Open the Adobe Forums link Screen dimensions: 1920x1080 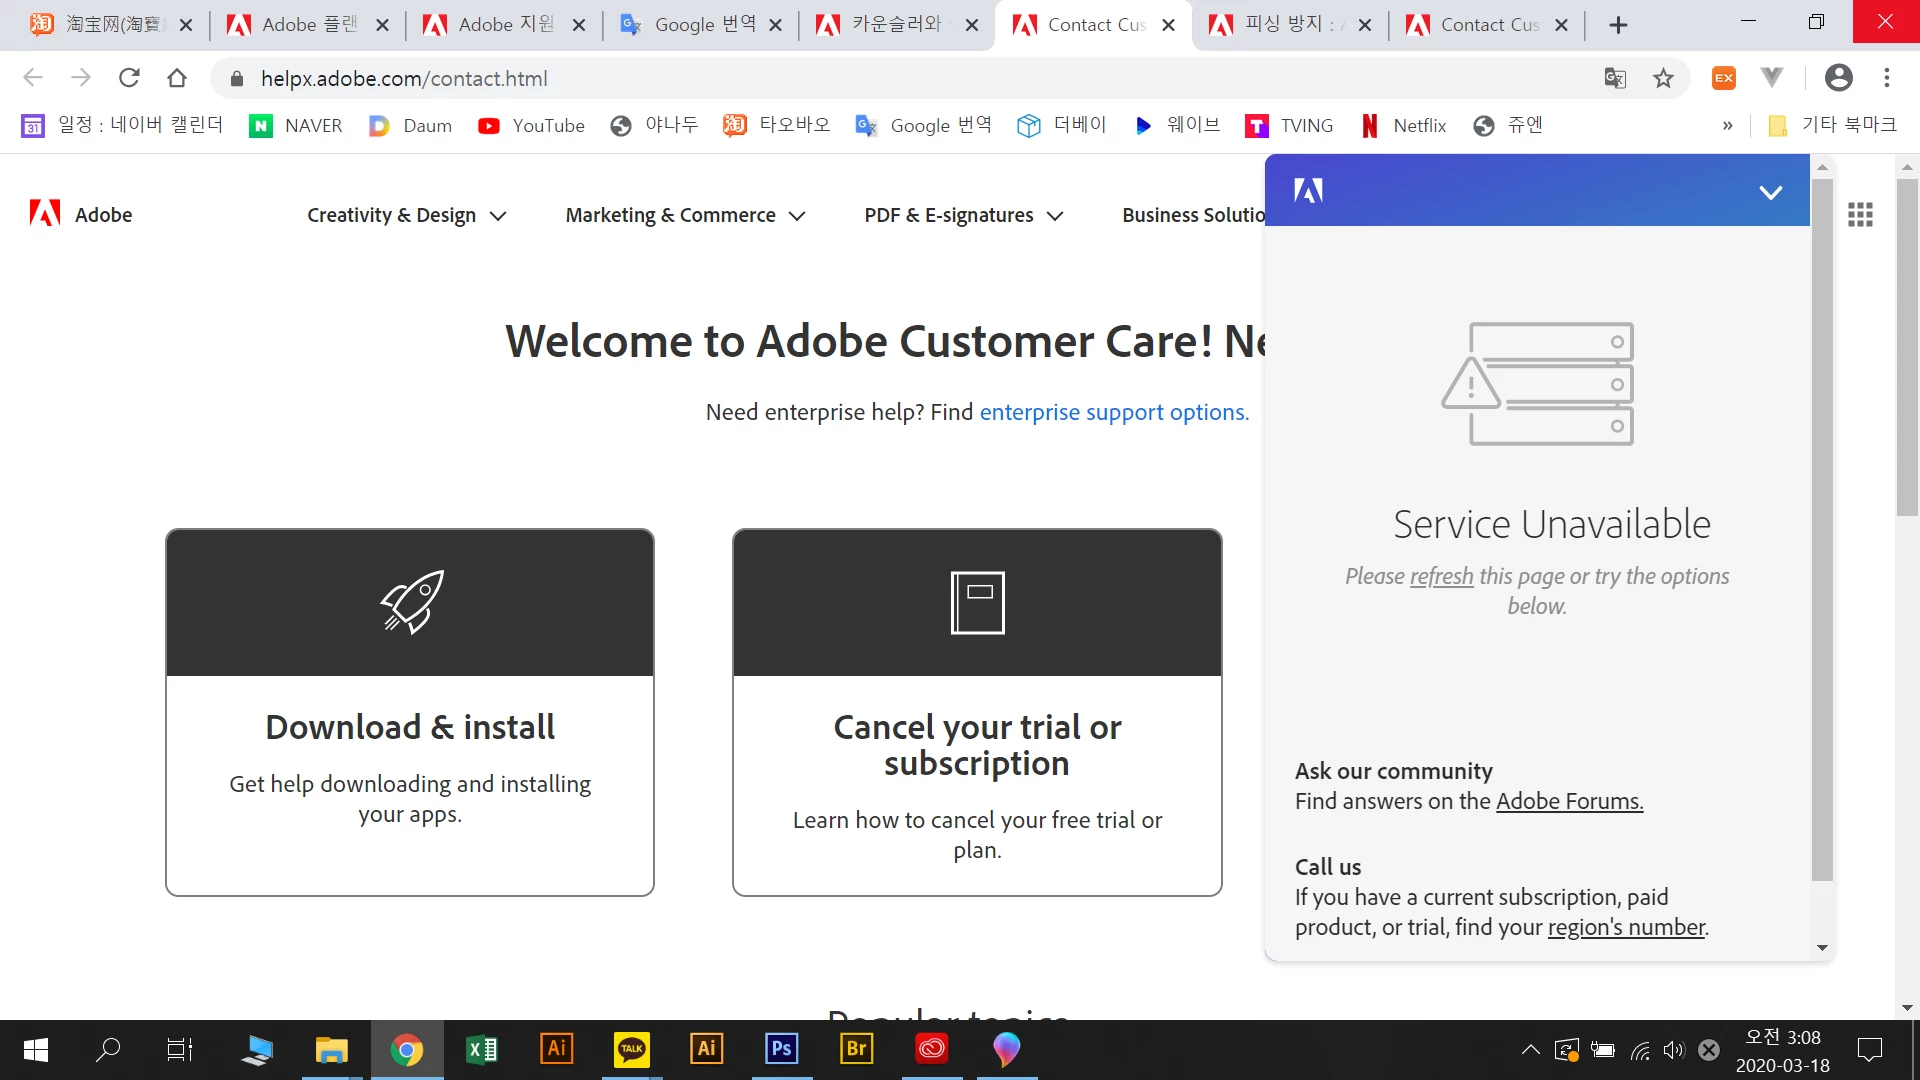pyautogui.click(x=1569, y=801)
